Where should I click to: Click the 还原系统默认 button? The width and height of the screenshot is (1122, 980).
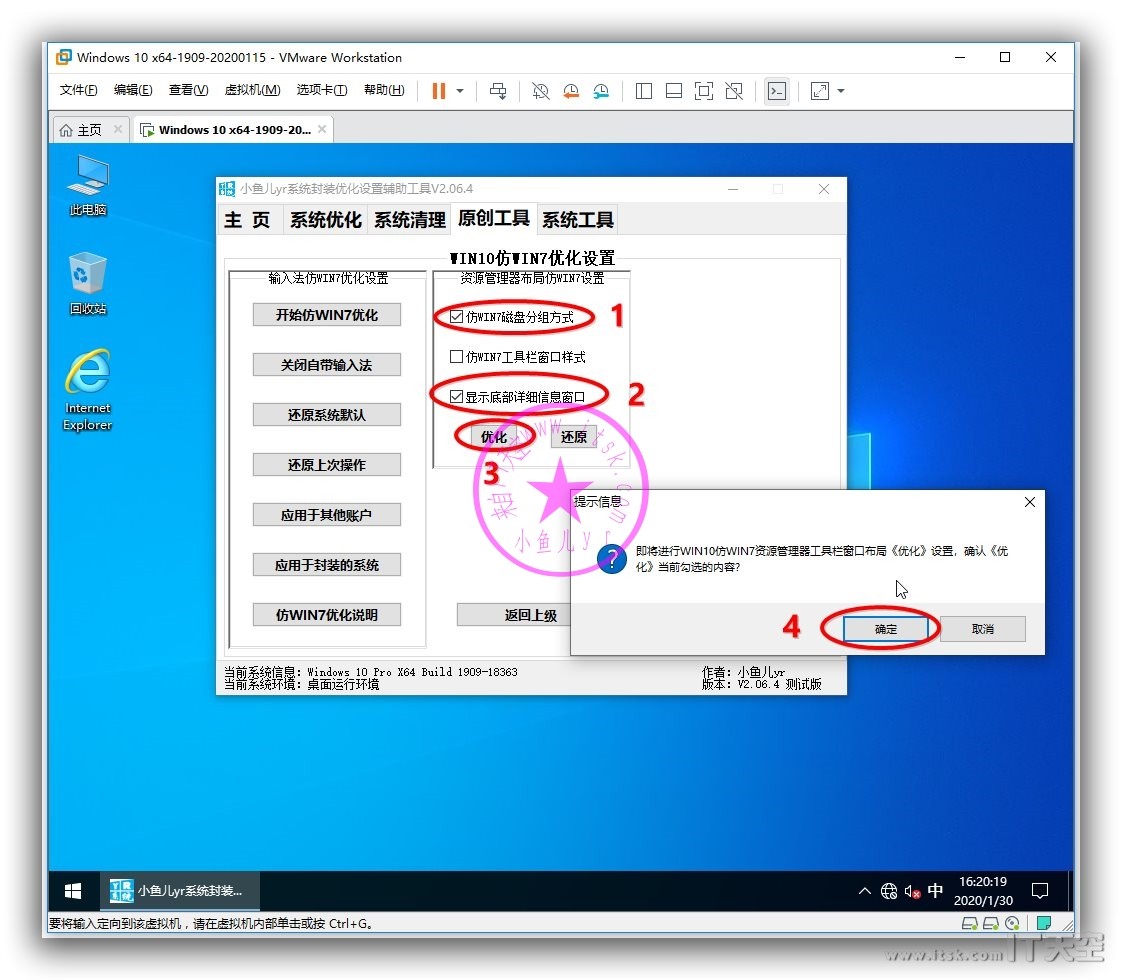pos(326,415)
